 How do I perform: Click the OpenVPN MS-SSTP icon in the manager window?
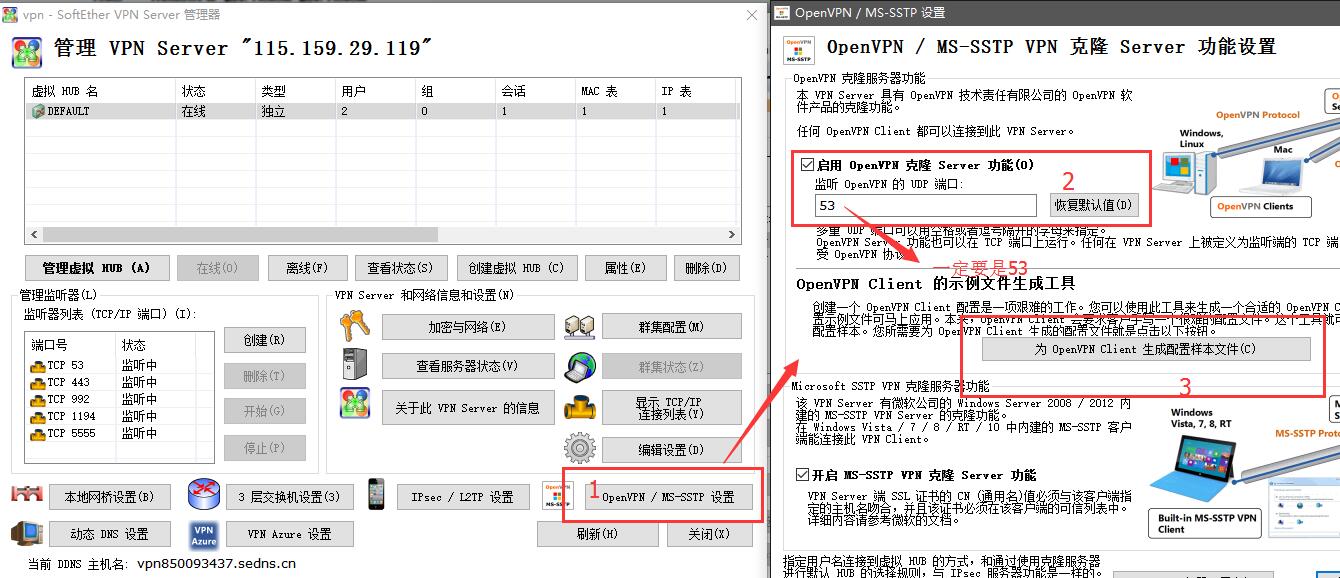pyautogui.click(x=558, y=496)
